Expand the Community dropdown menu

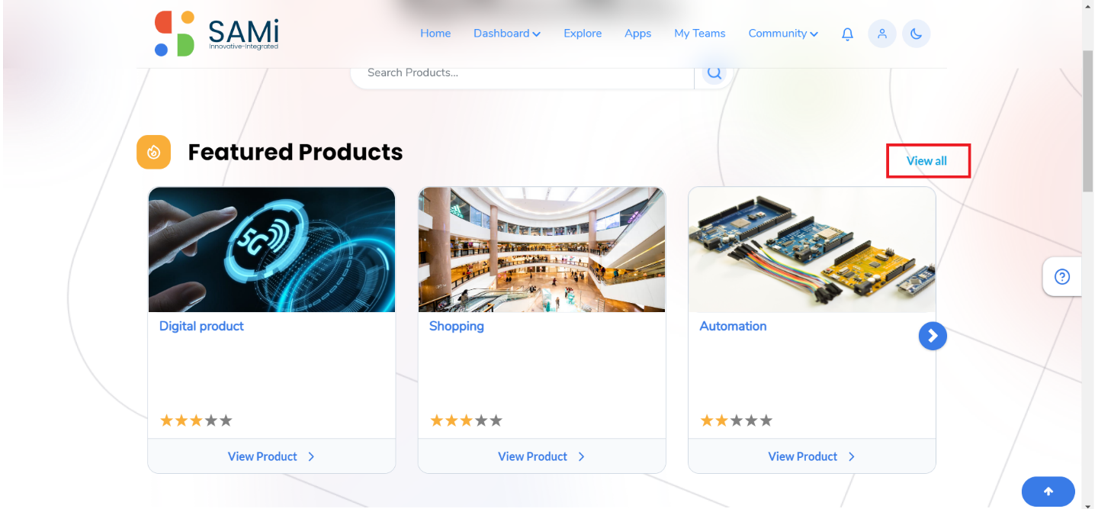(783, 34)
